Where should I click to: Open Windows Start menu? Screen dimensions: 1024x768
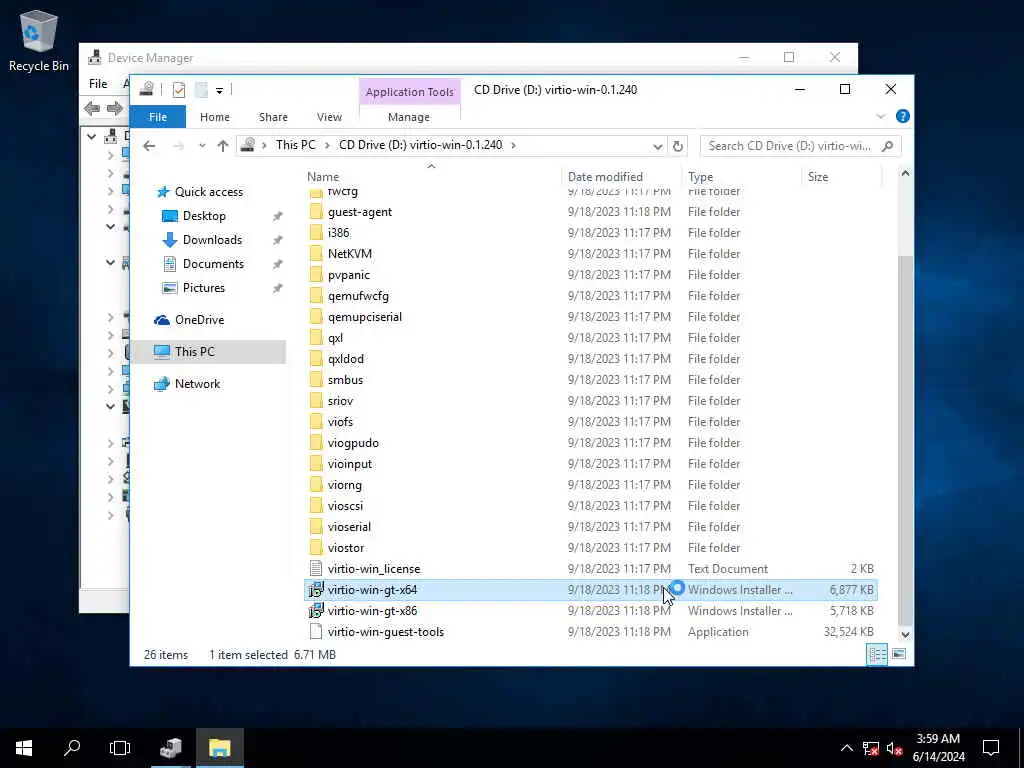(24, 748)
